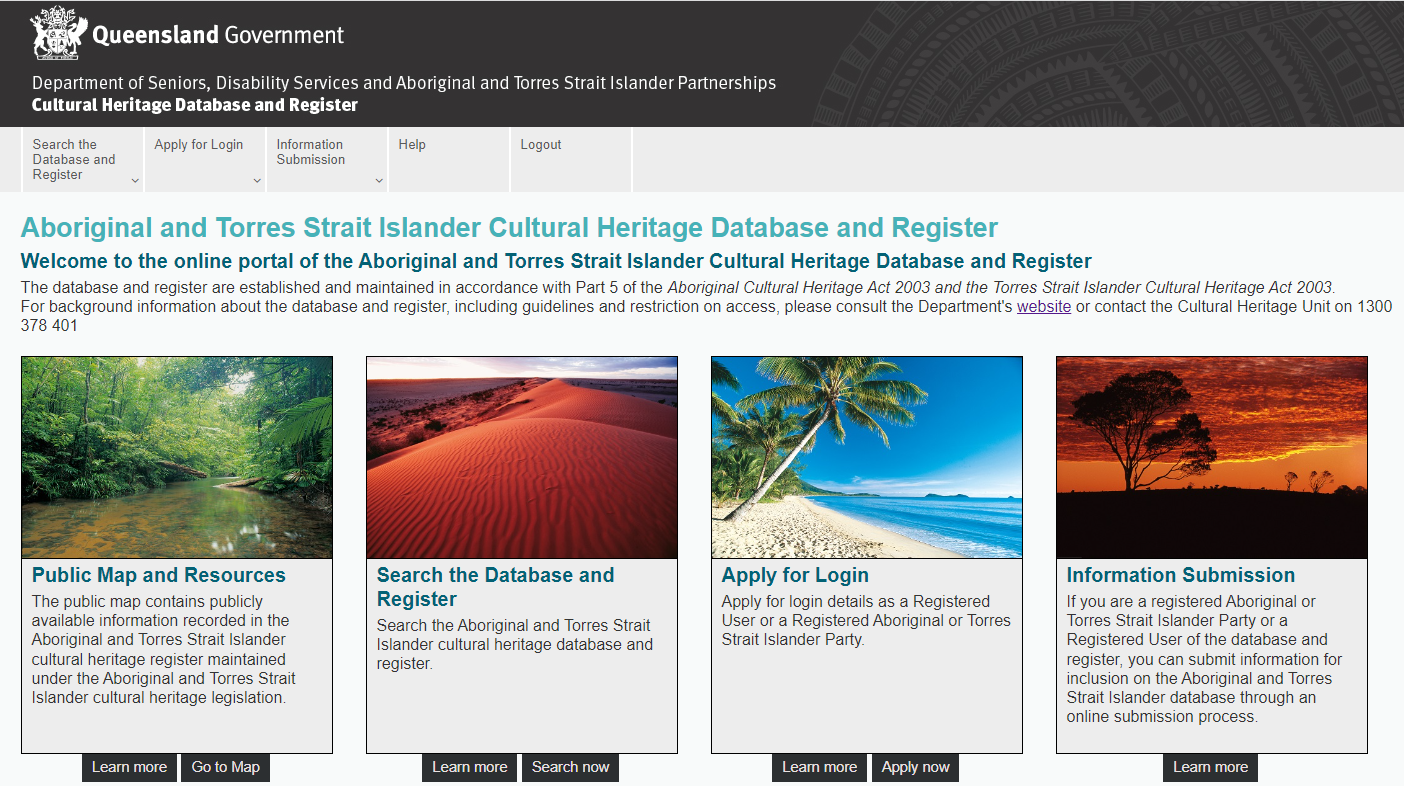
Task: Open the Information Submission menu
Action: click(327, 159)
